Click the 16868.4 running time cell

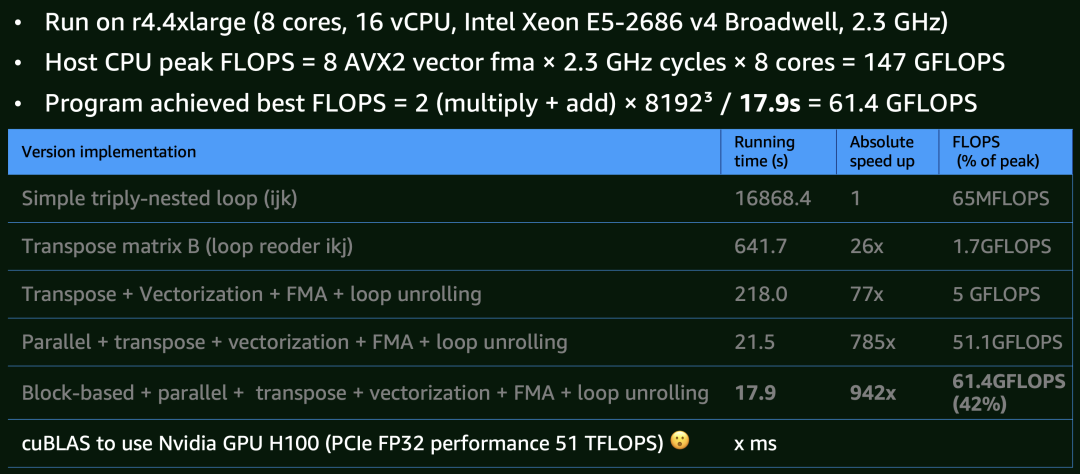click(772, 199)
